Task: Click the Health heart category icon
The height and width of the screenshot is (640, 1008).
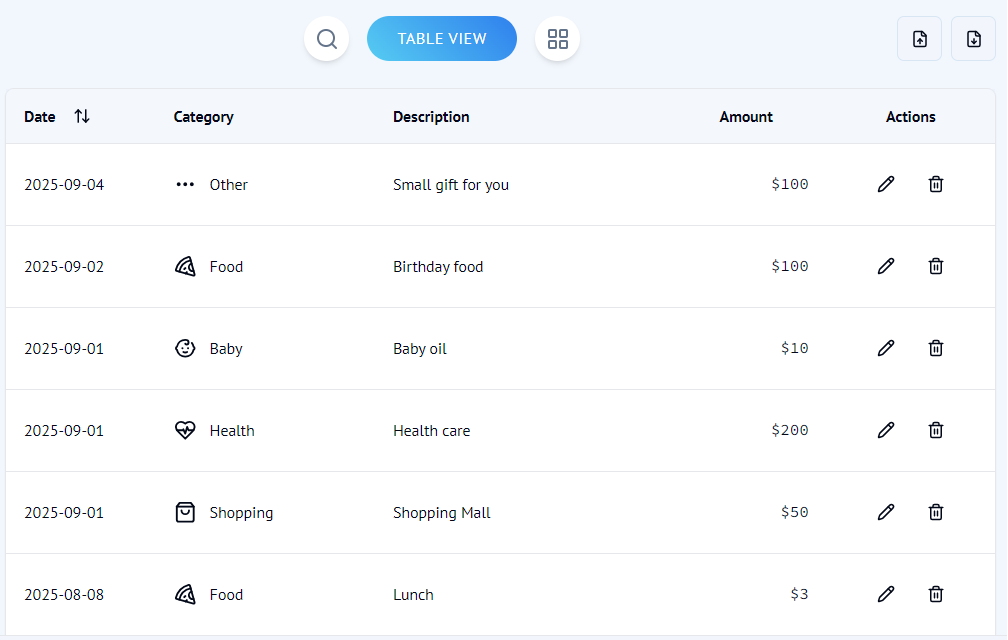Action: (x=185, y=430)
